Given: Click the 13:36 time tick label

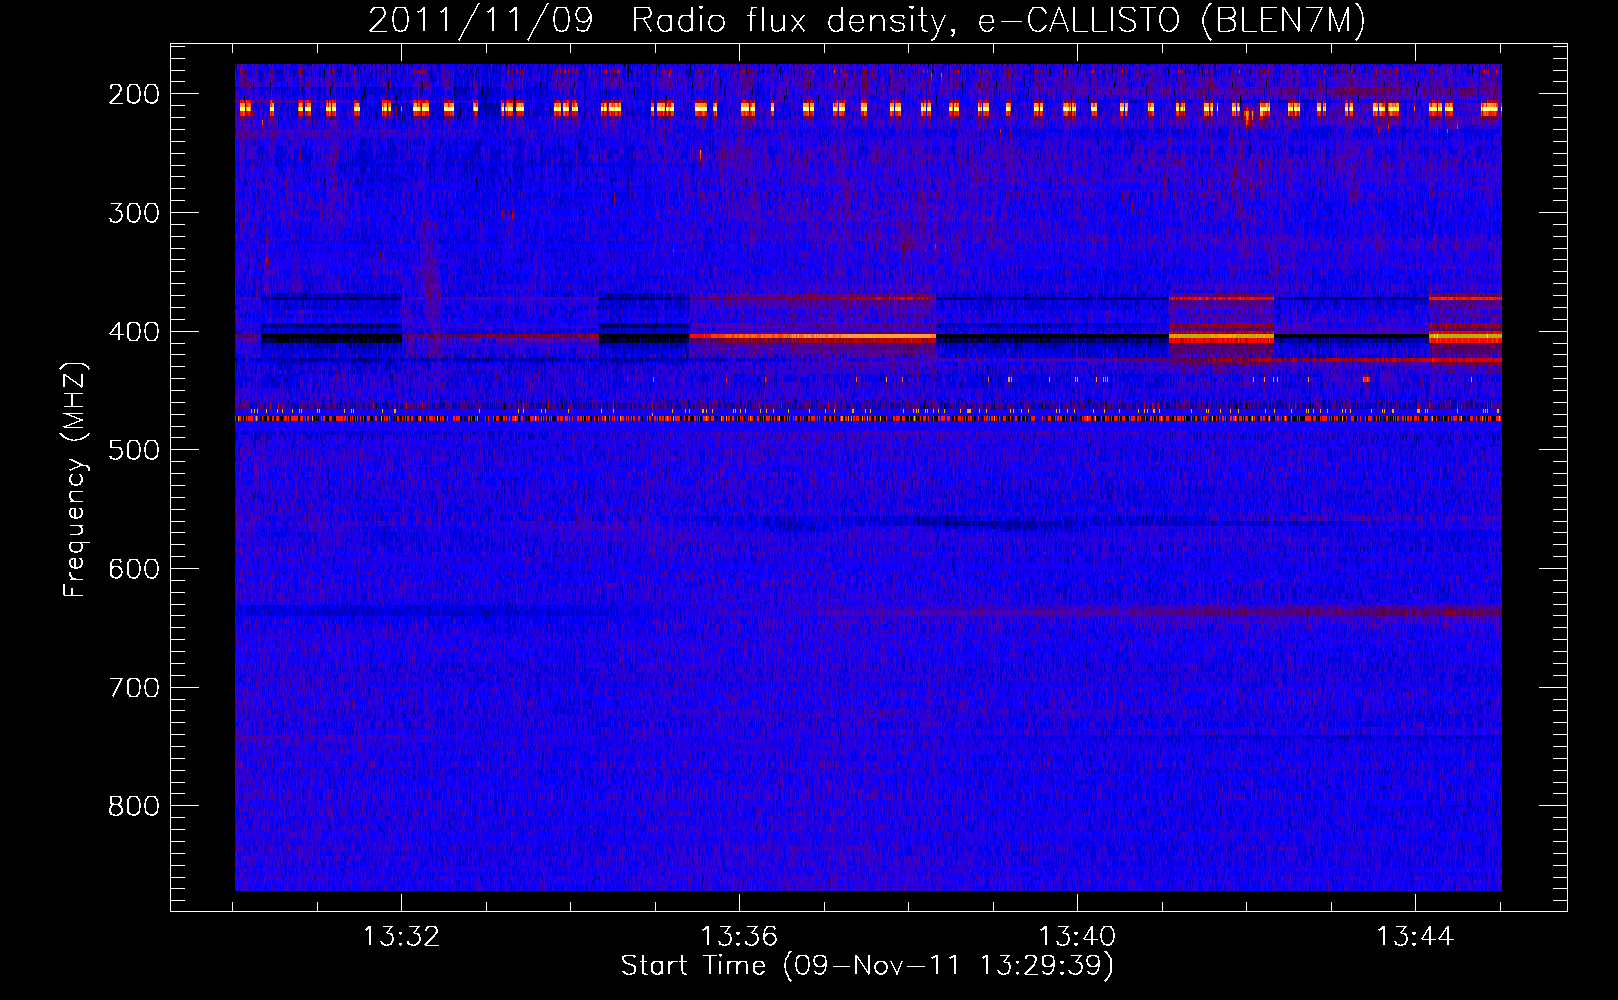Looking at the screenshot, I should (x=739, y=937).
